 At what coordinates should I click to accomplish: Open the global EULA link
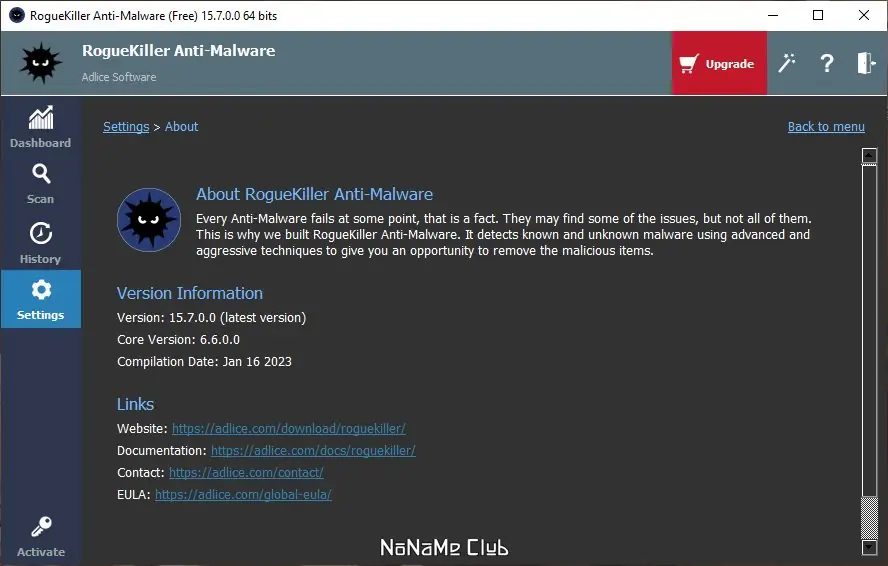pyautogui.click(x=243, y=495)
